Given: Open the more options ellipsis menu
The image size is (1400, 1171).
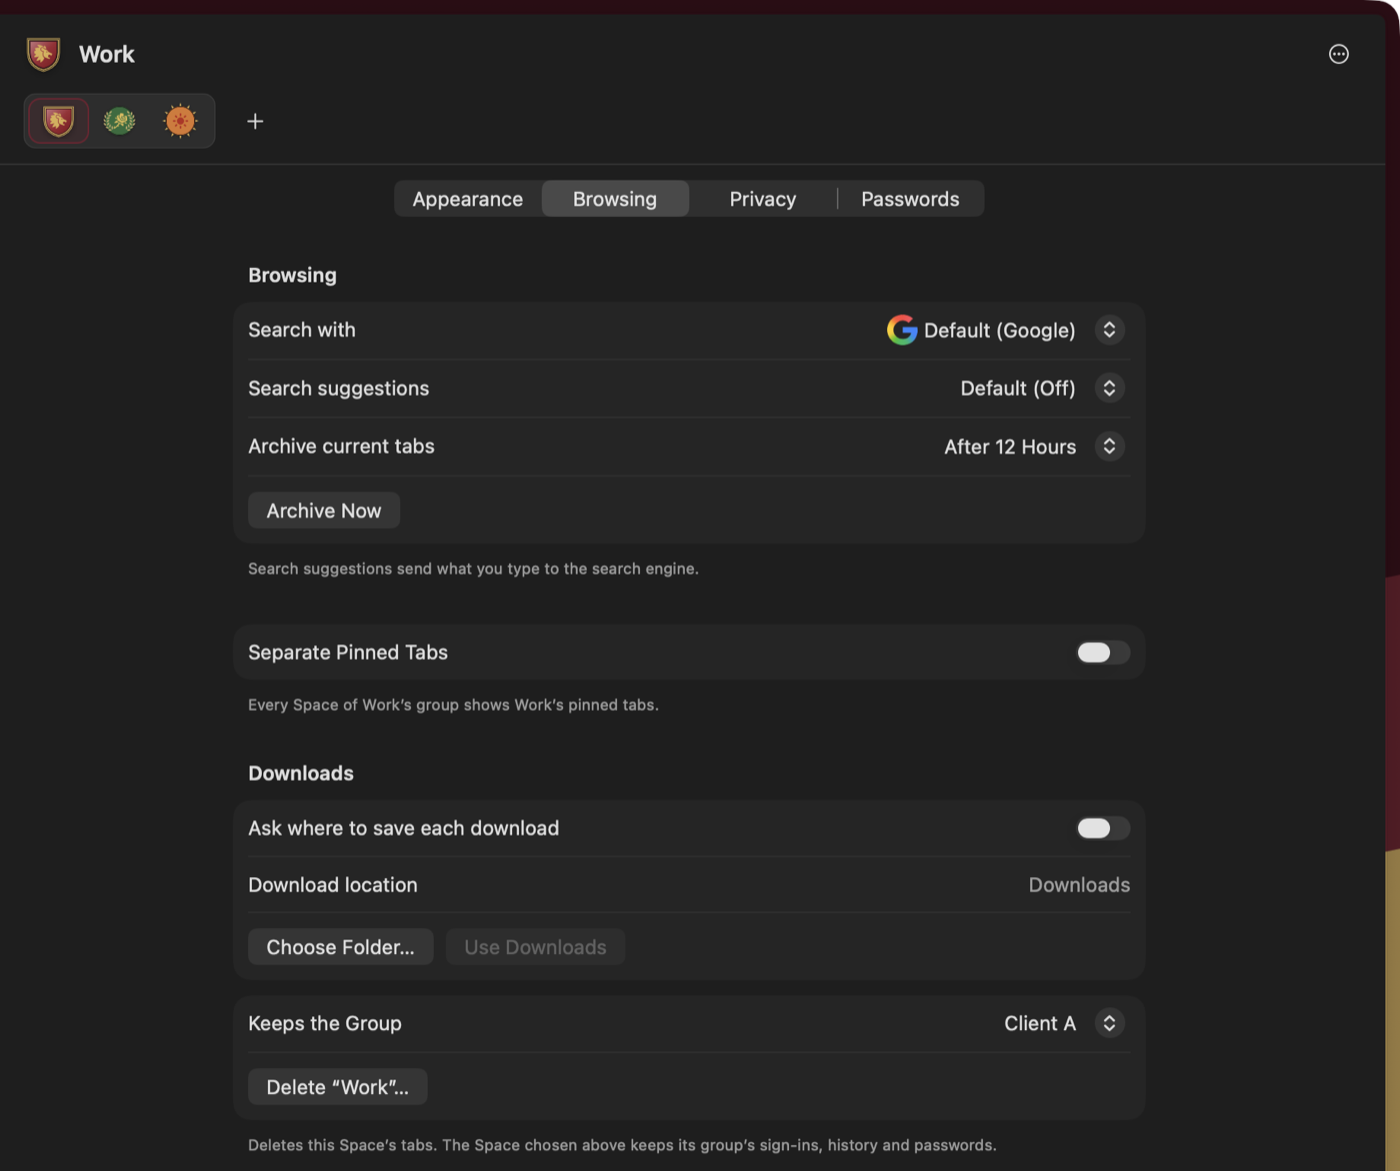Looking at the screenshot, I should pos(1338,54).
